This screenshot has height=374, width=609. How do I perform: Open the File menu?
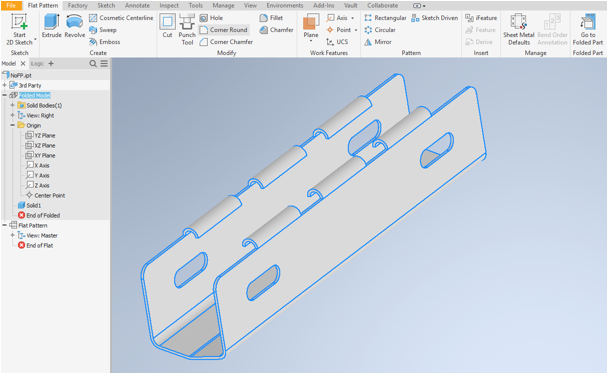click(x=11, y=5)
